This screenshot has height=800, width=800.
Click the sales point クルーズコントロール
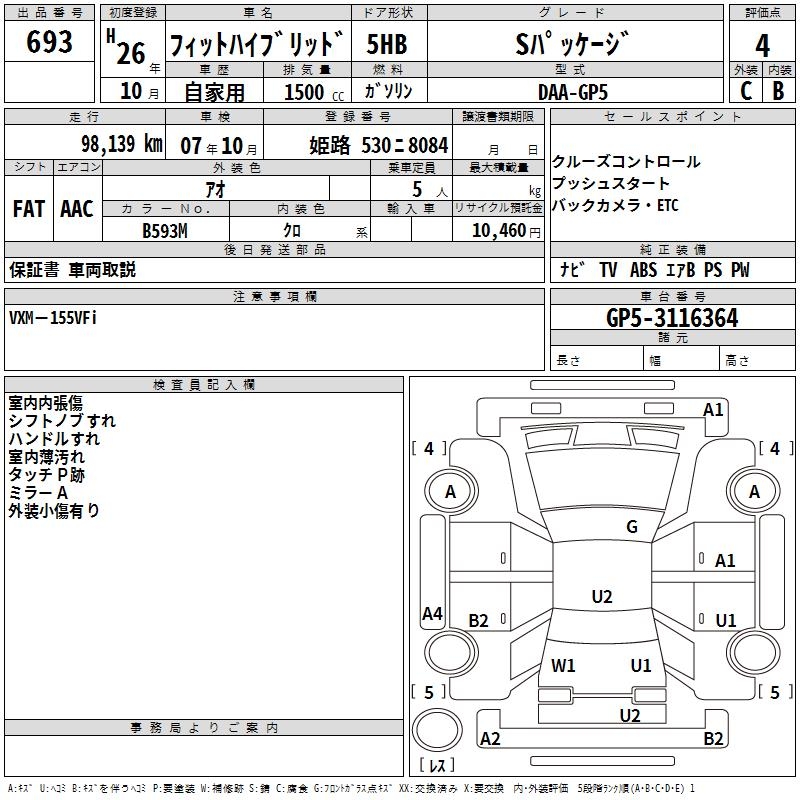[626, 162]
